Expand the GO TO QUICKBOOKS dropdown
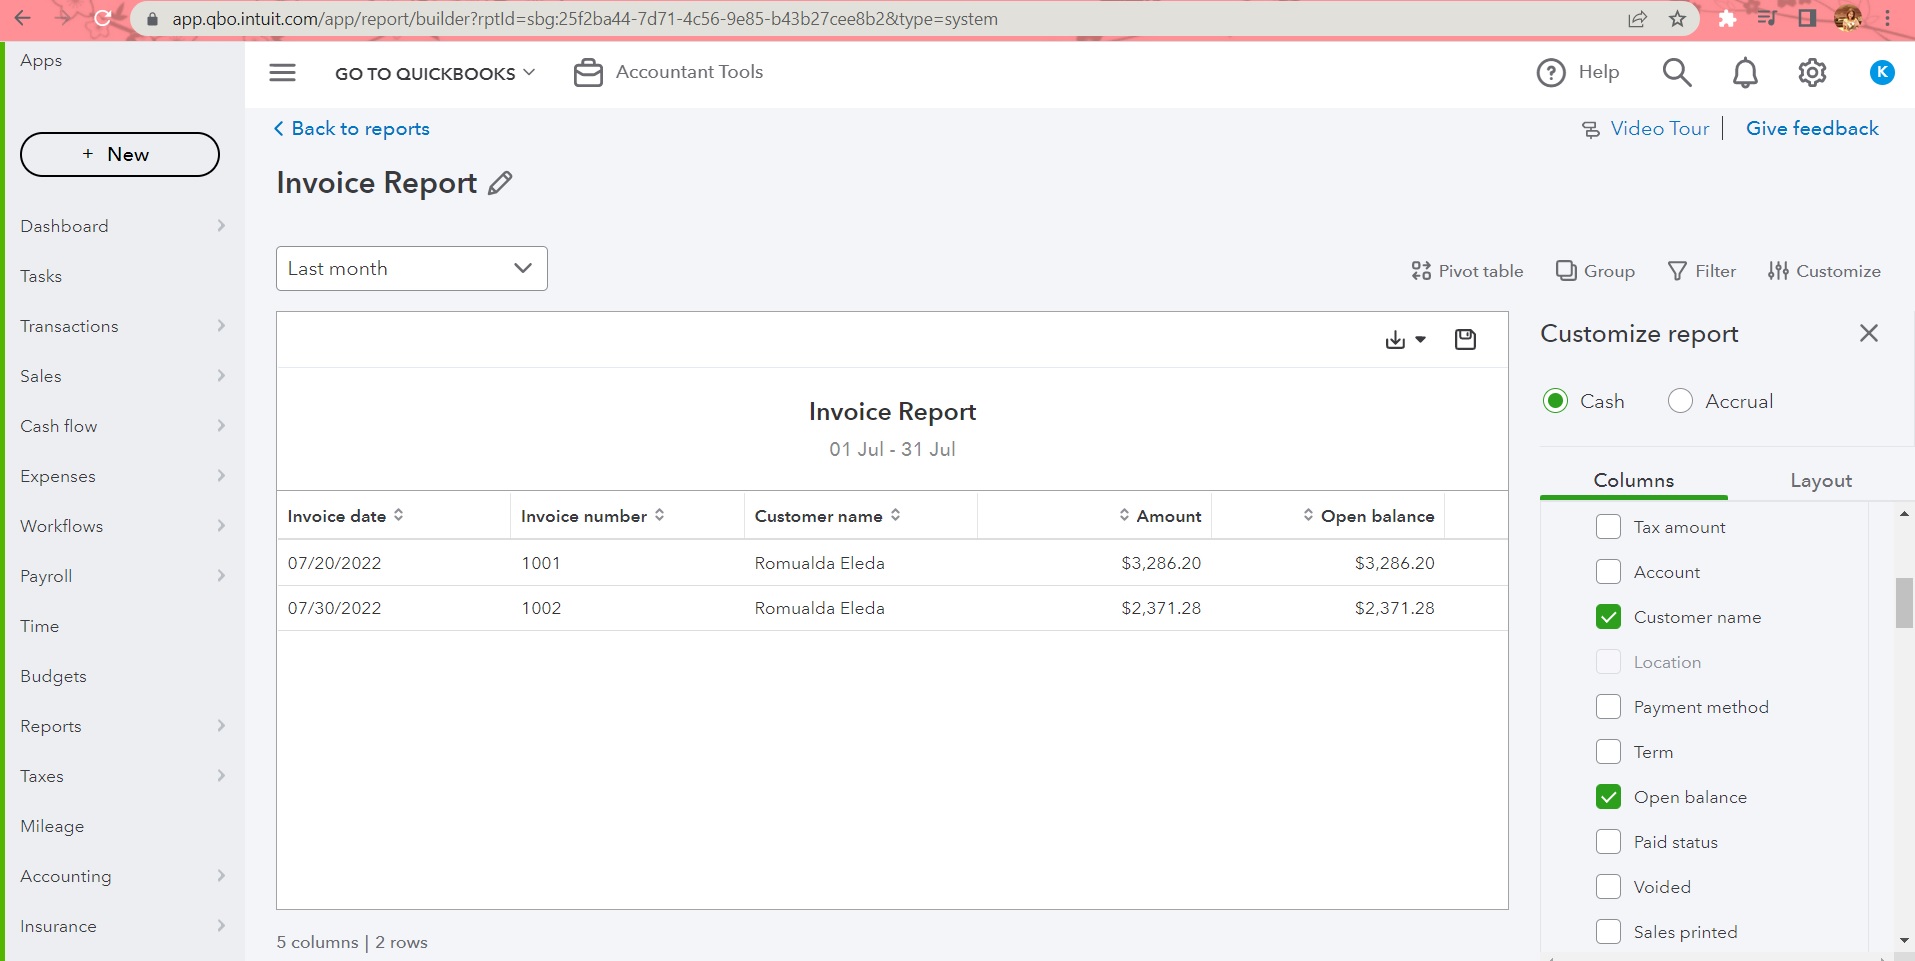The width and height of the screenshot is (1915, 961). pos(435,73)
